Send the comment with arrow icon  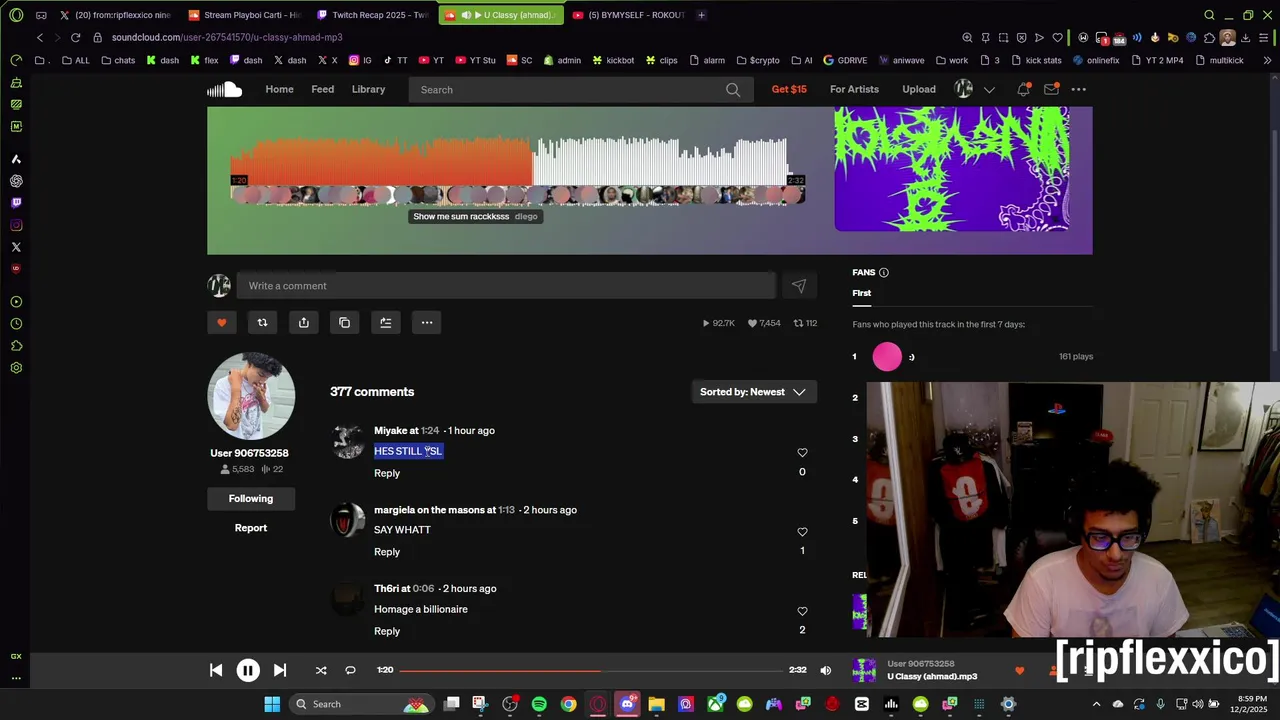[799, 286]
